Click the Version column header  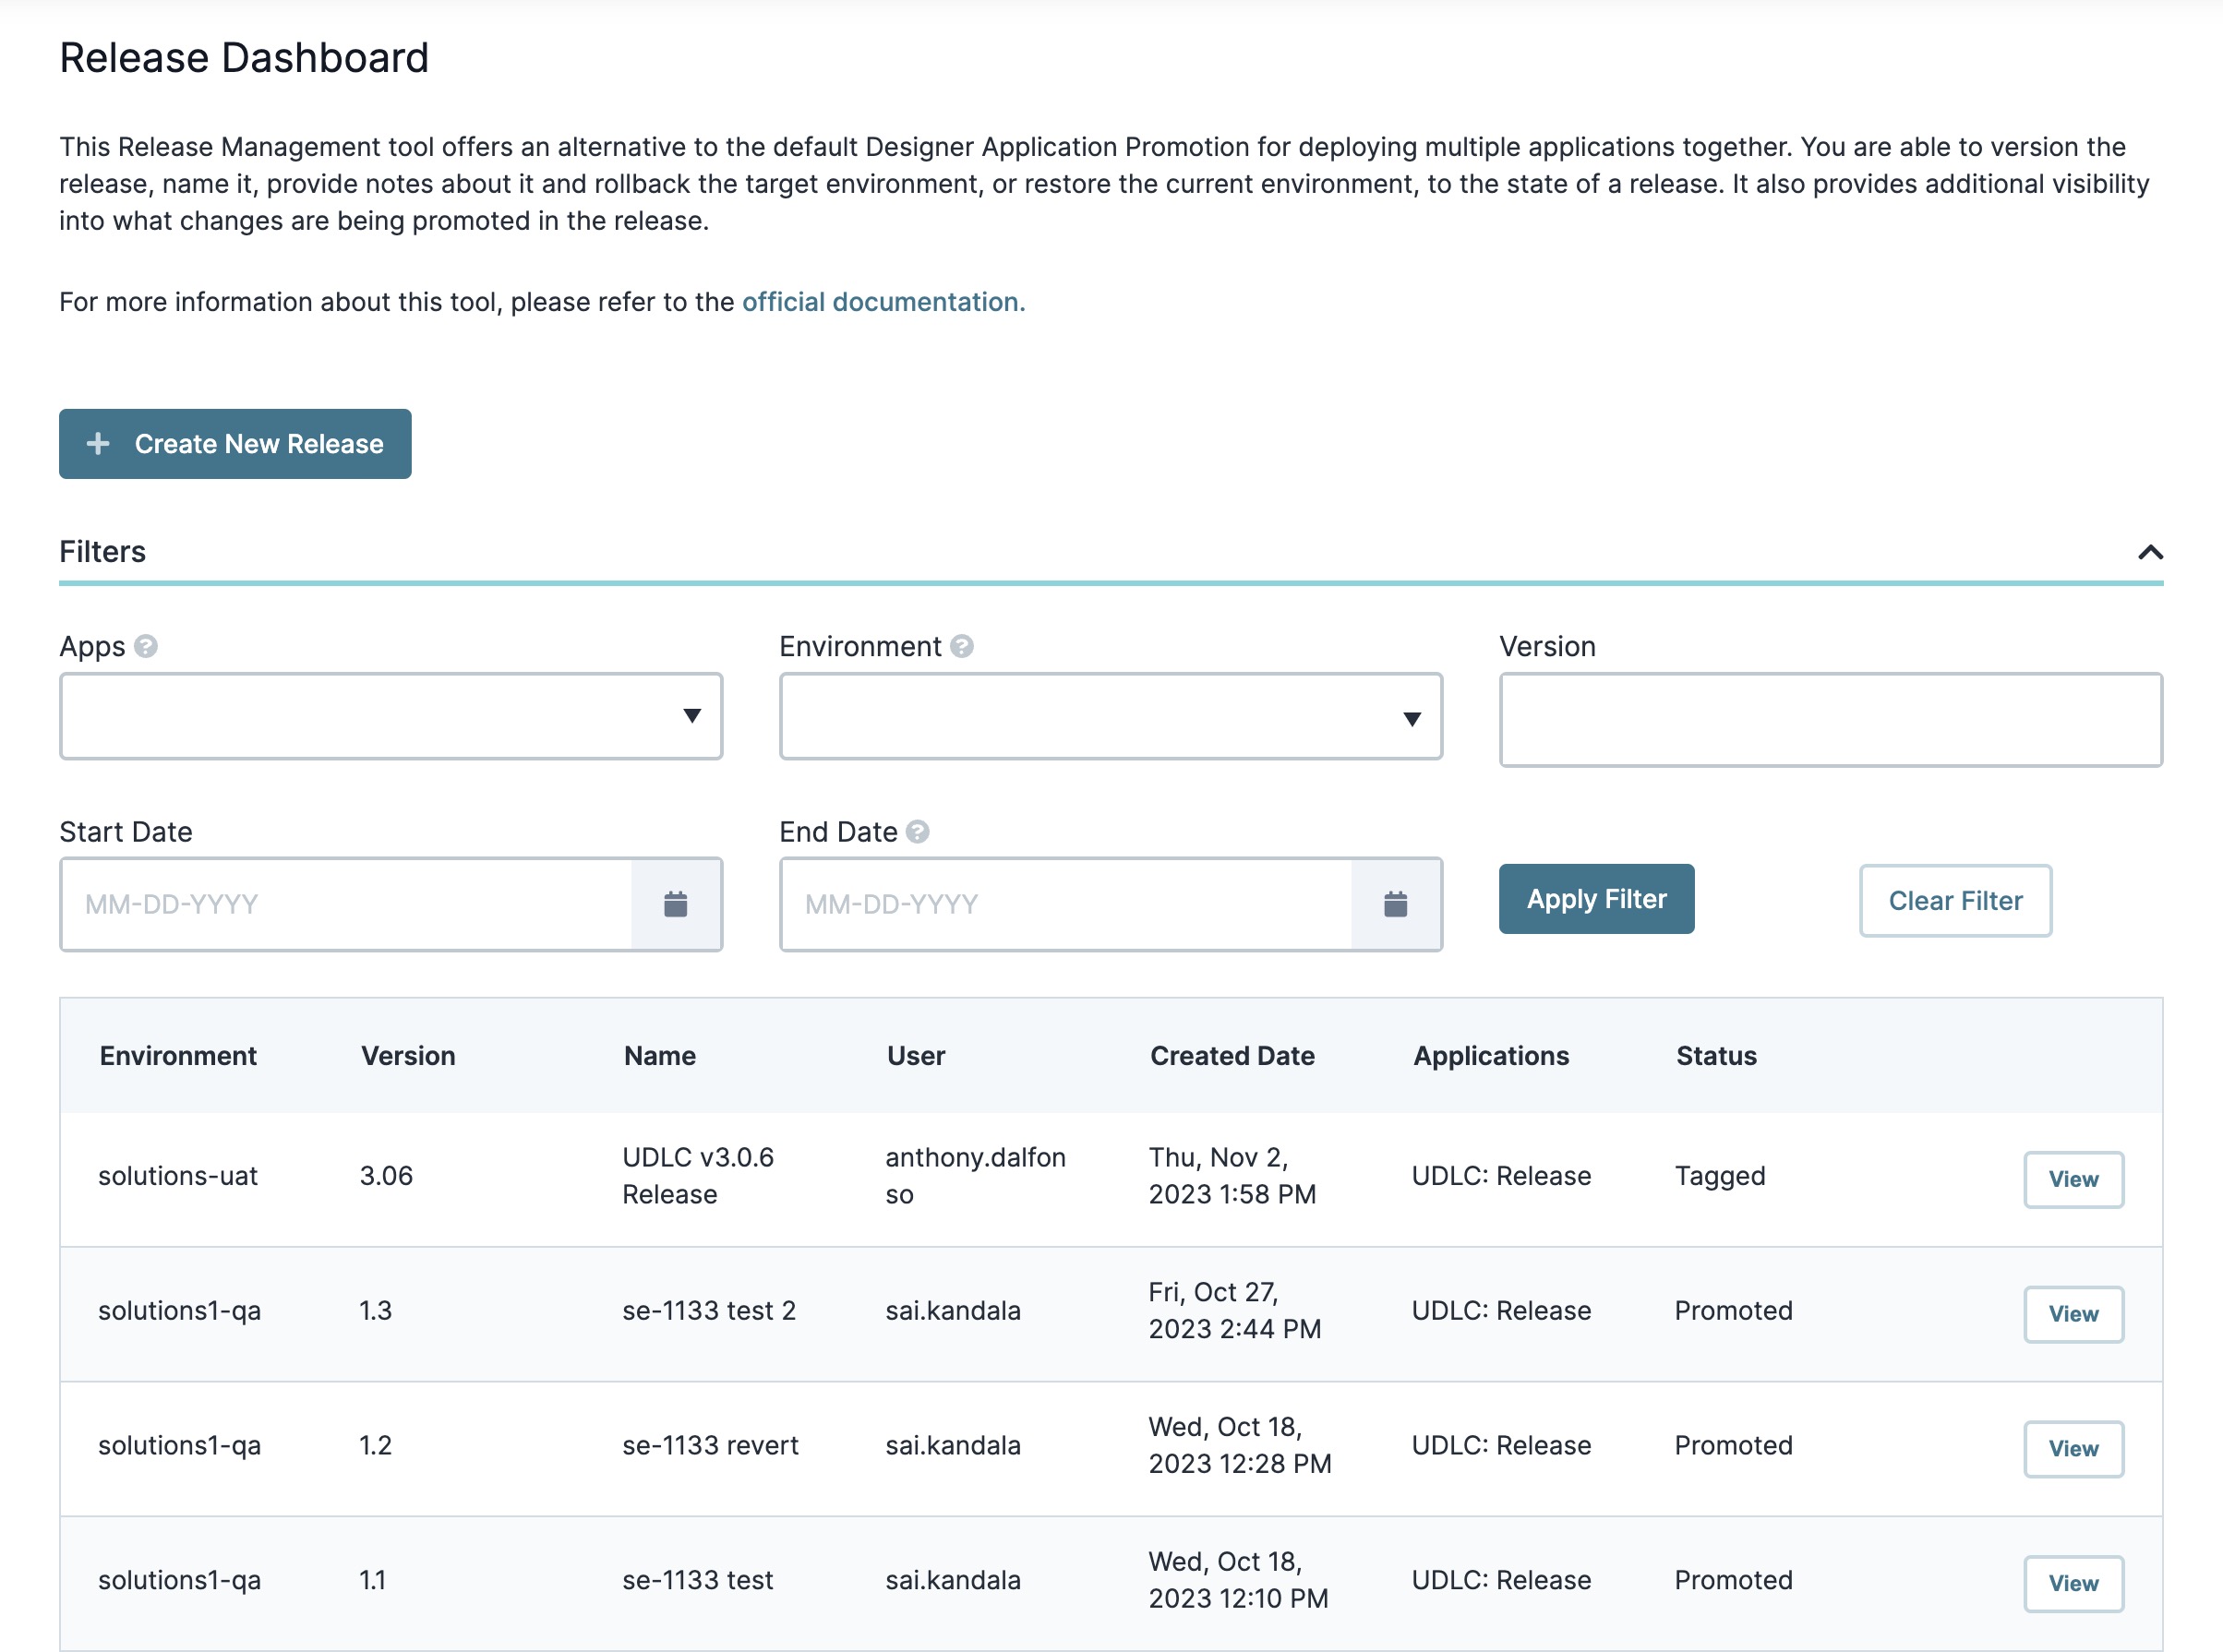[x=408, y=1056]
